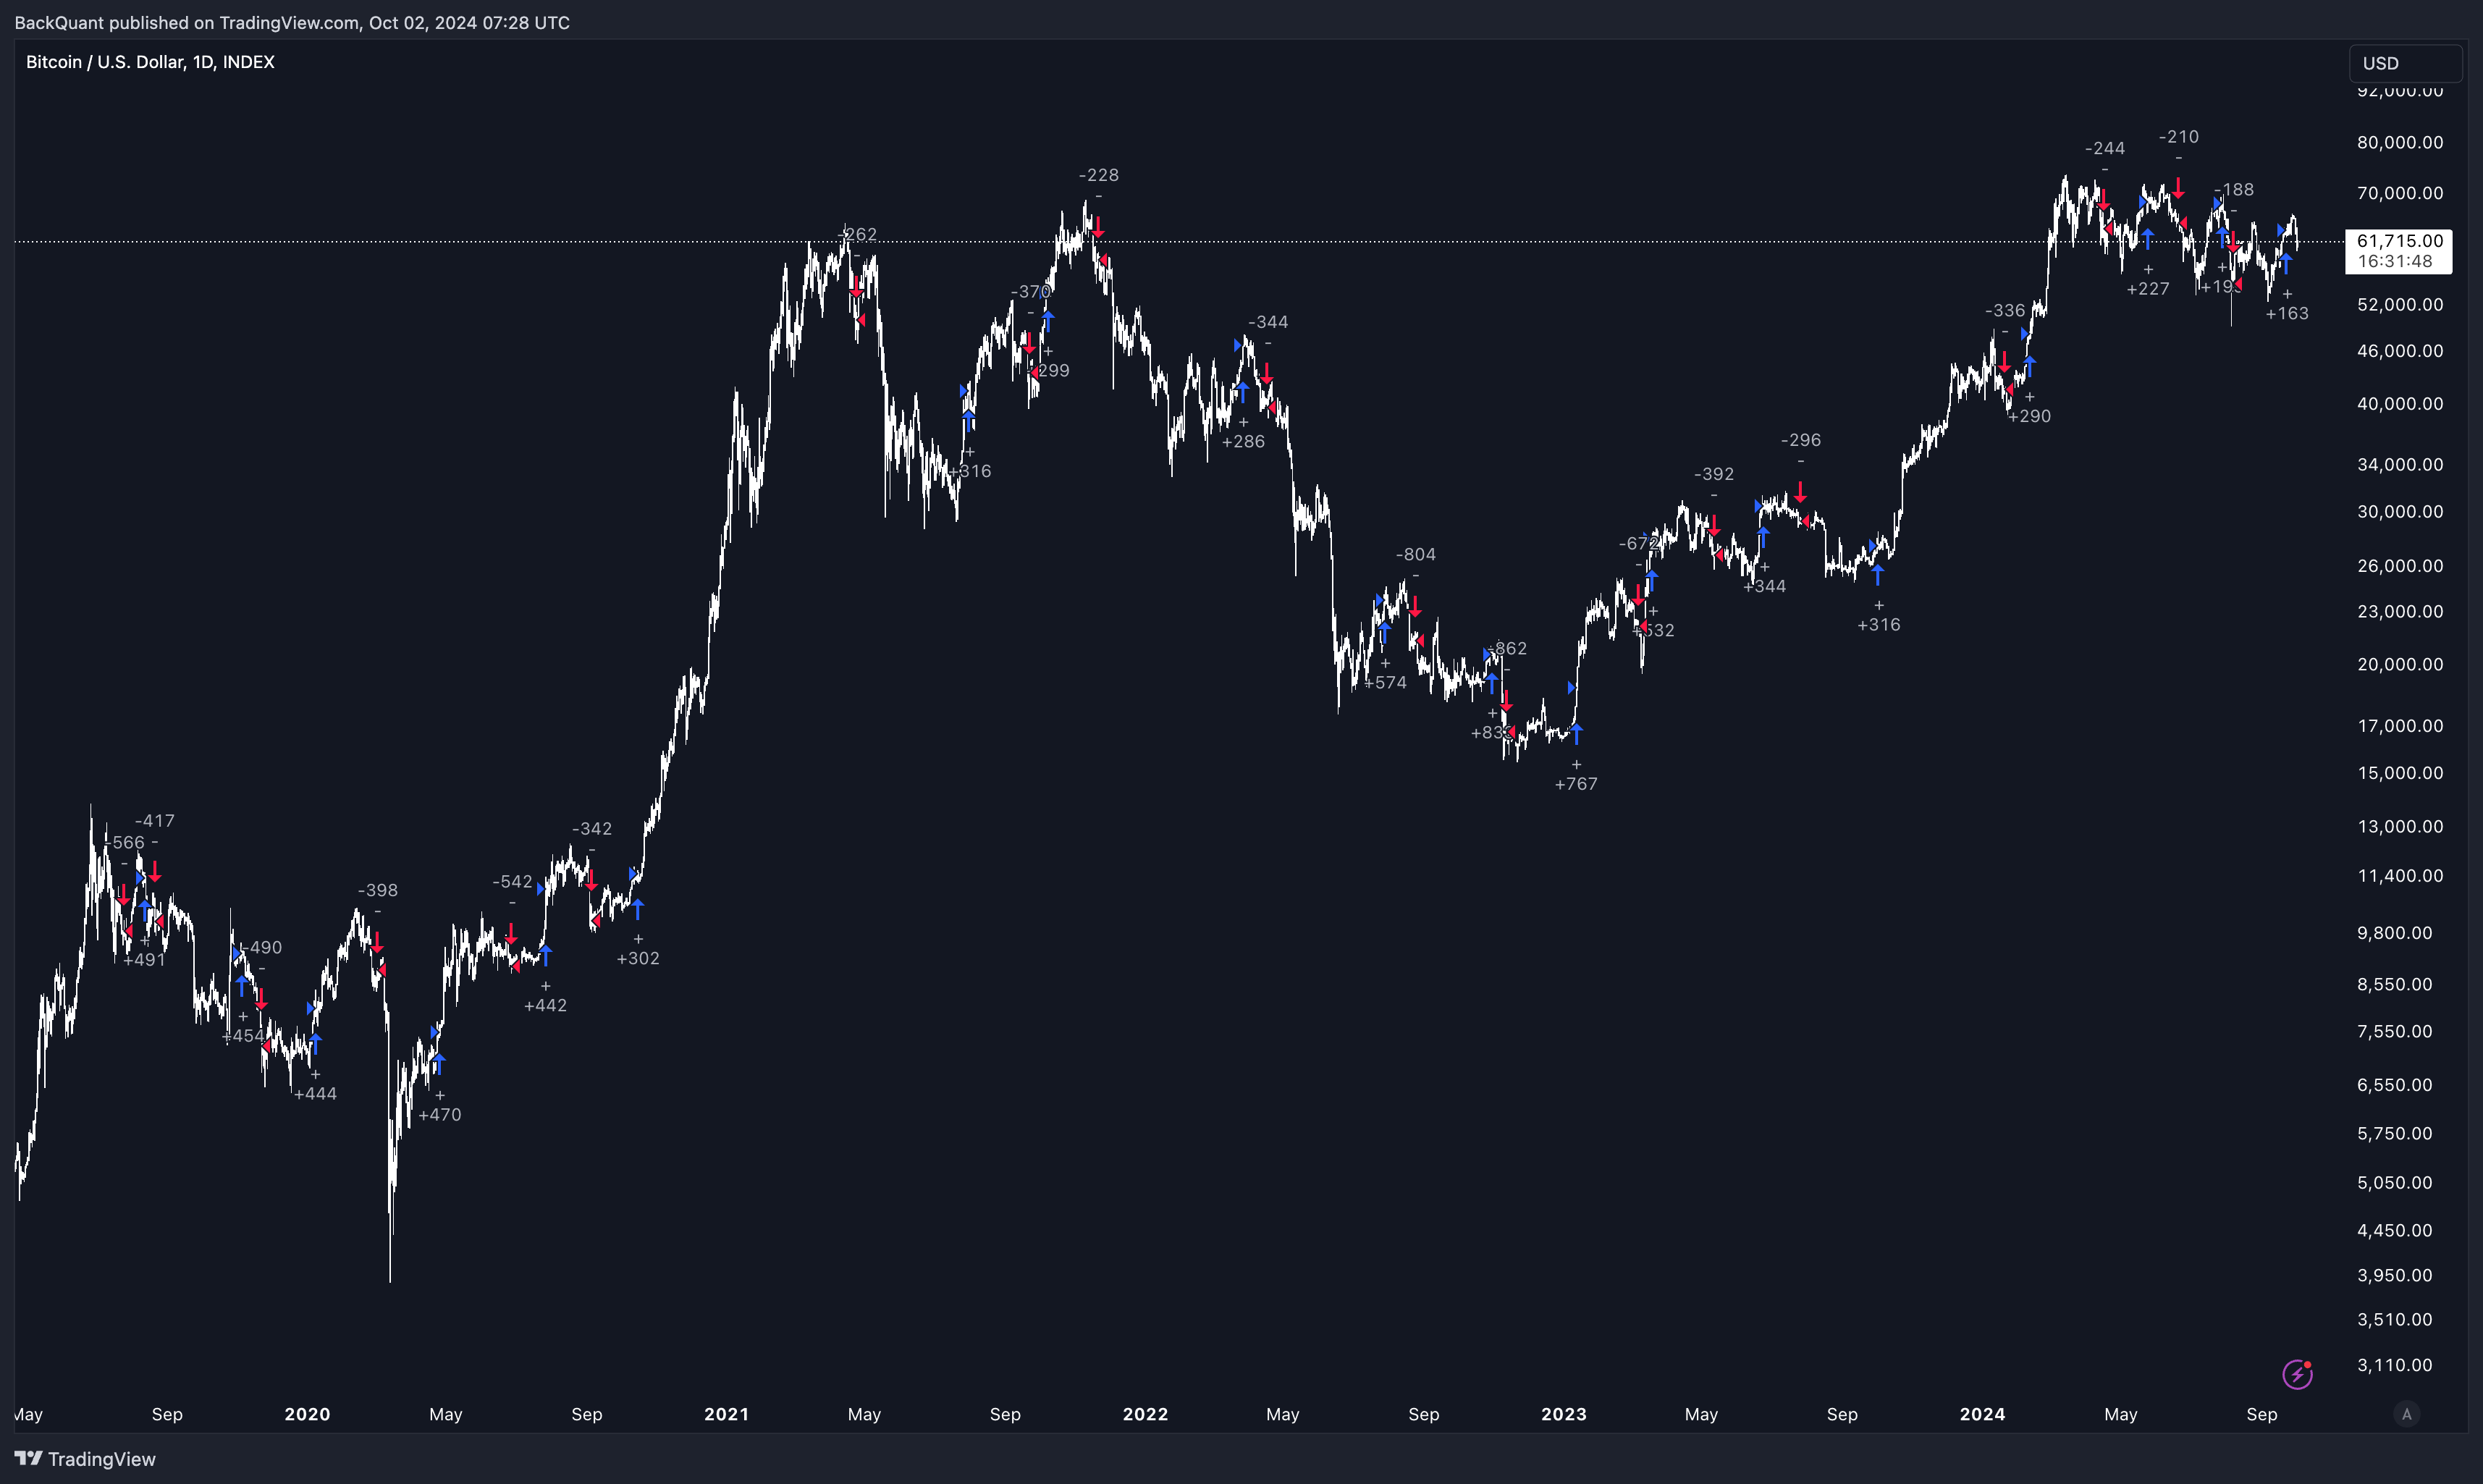The width and height of the screenshot is (2483, 1484).
Task: Click the 20,000.00 price axis label
Action: pyautogui.click(x=2399, y=664)
